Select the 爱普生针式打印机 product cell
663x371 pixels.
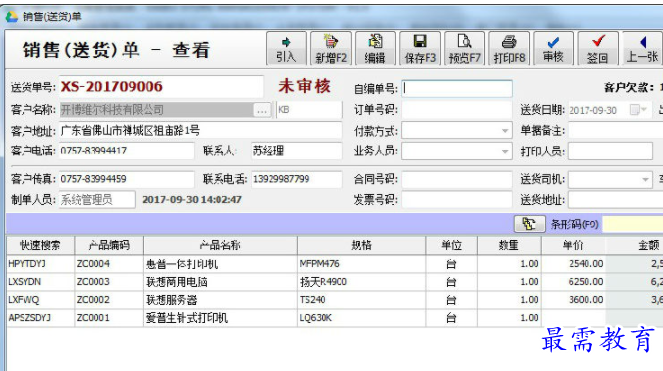[220, 318]
